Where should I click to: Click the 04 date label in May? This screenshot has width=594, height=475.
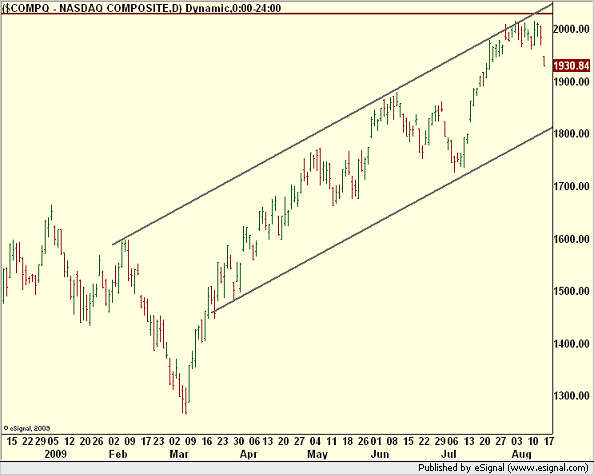315,442
